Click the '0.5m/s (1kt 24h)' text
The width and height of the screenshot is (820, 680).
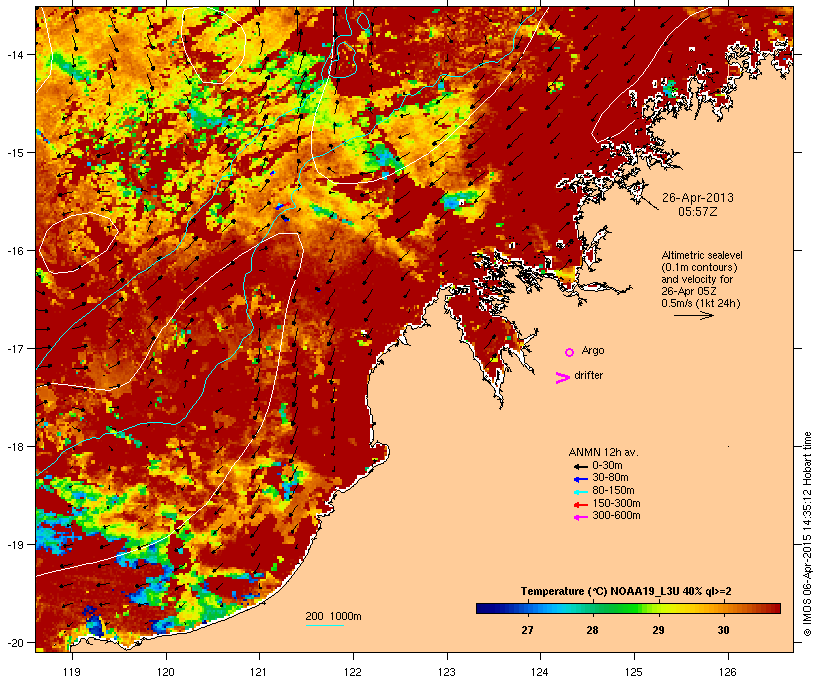pyautogui.click(x=701, y=303)
